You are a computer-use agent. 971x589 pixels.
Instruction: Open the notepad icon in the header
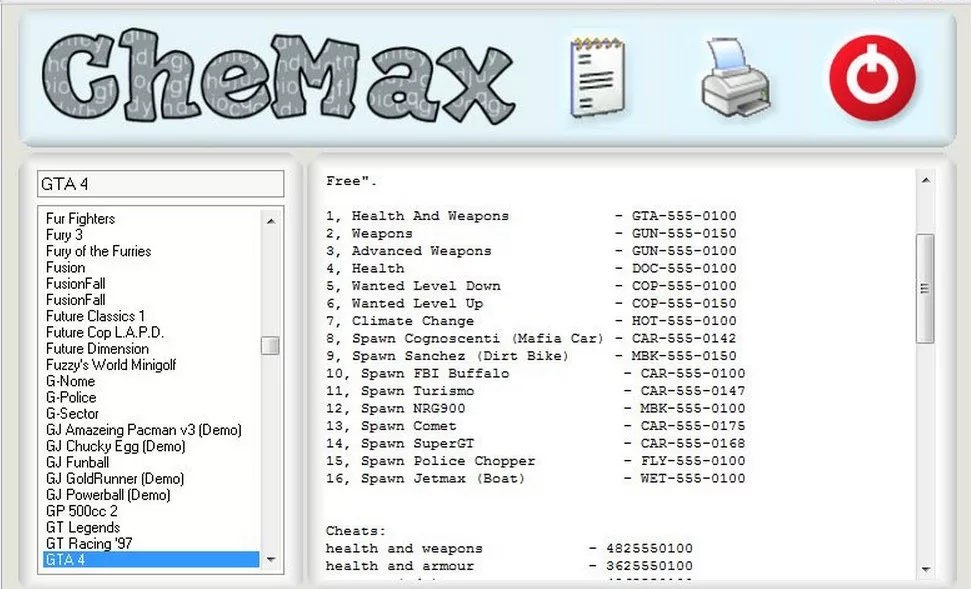pyautogui.click(x=597, y=77)
